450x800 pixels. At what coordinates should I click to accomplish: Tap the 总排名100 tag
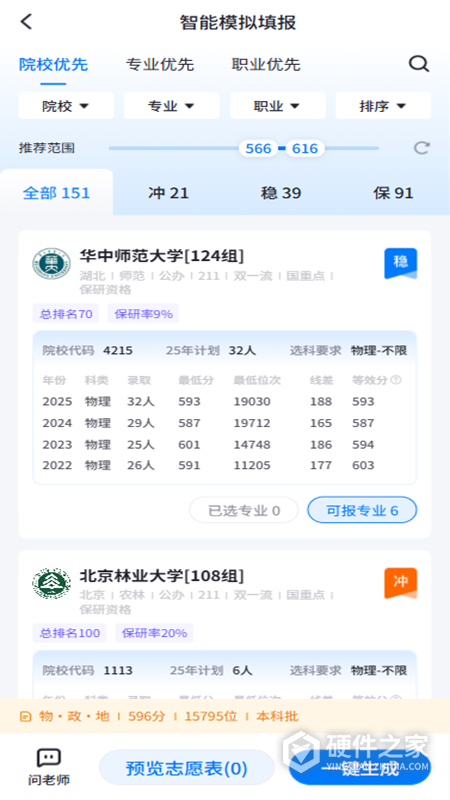(x=70, y=633)
